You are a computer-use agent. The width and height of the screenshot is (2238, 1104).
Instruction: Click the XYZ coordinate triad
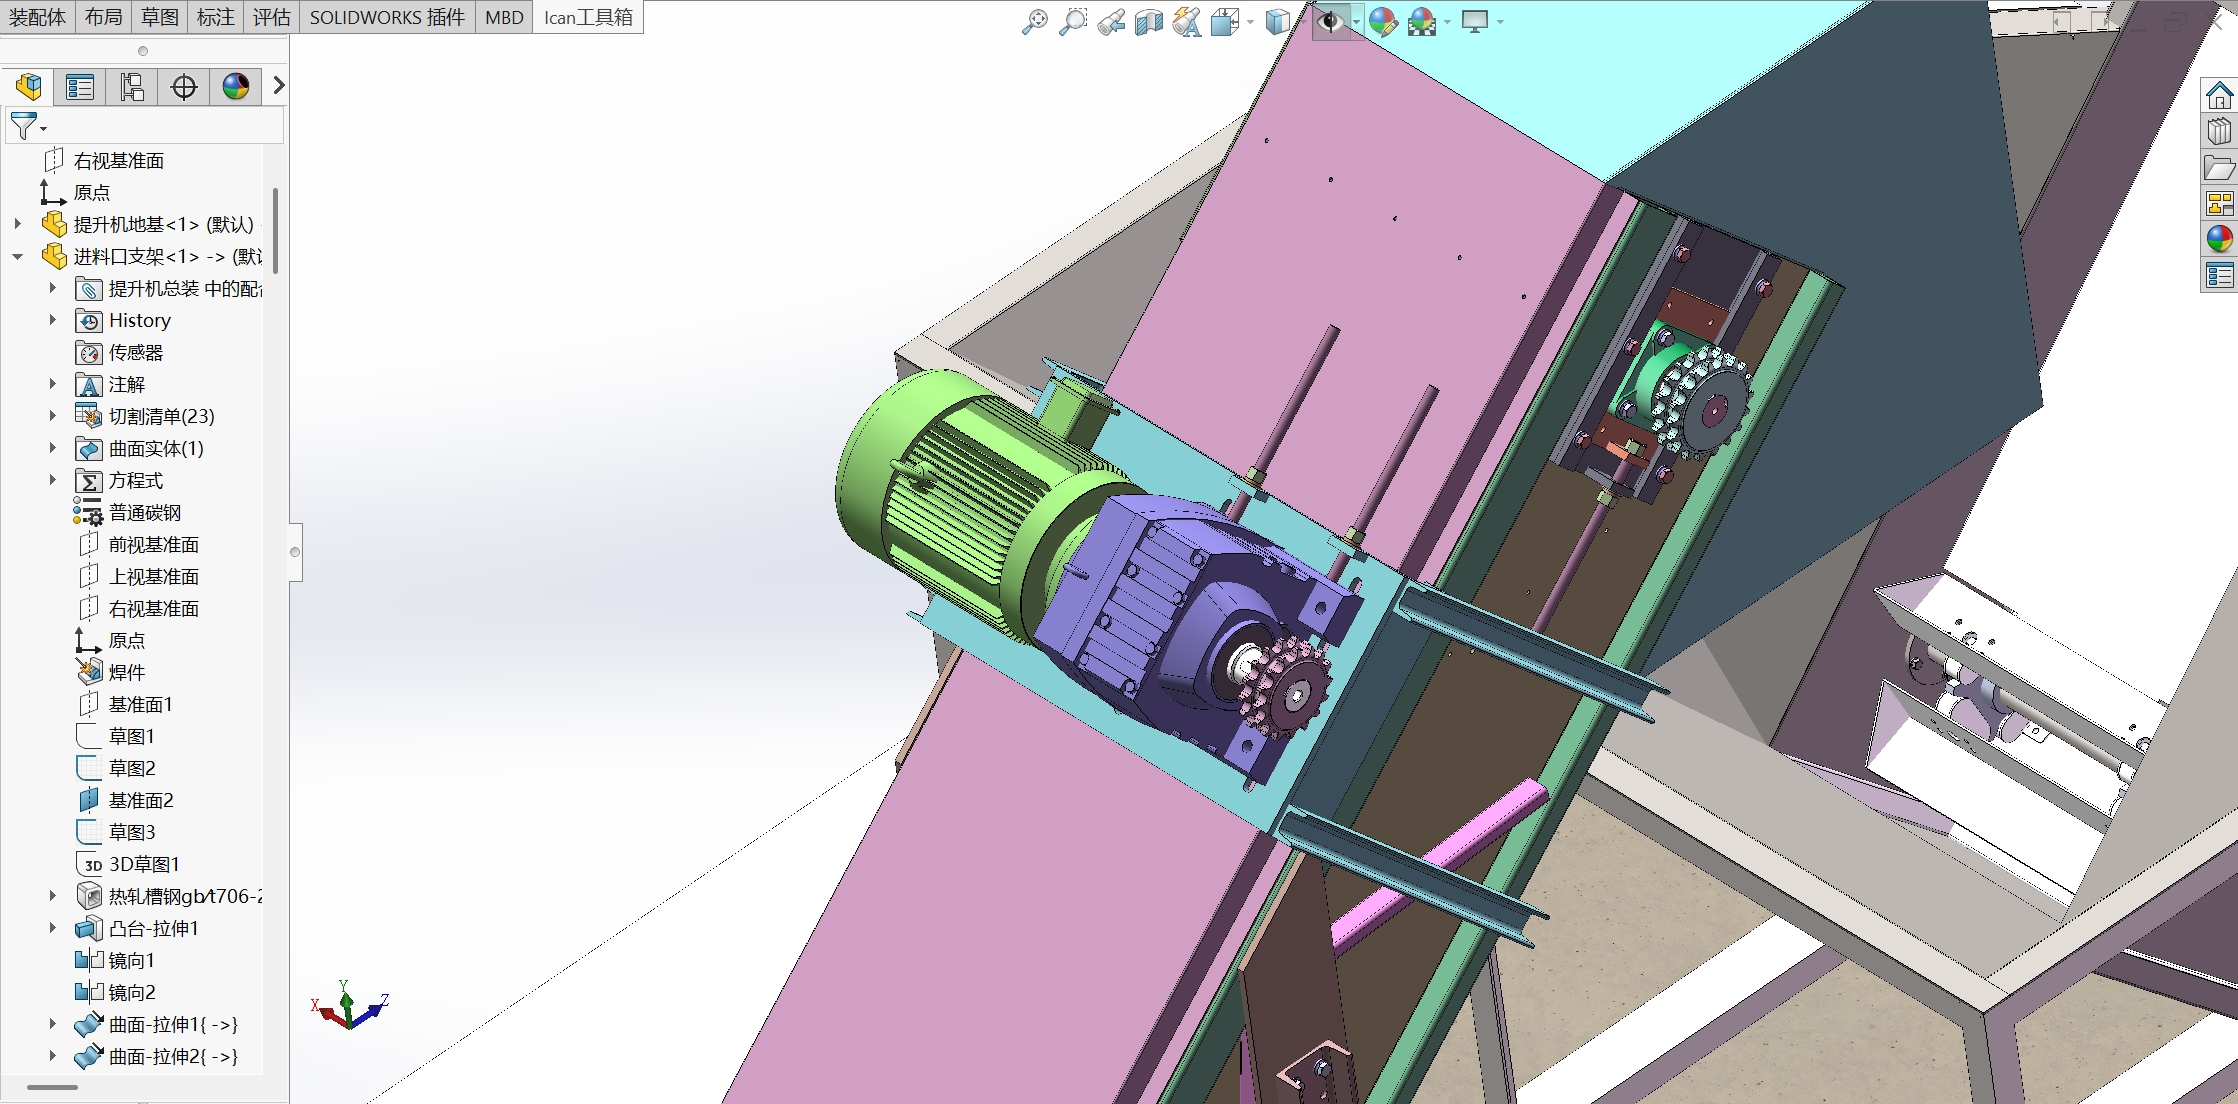(349, 1005)
